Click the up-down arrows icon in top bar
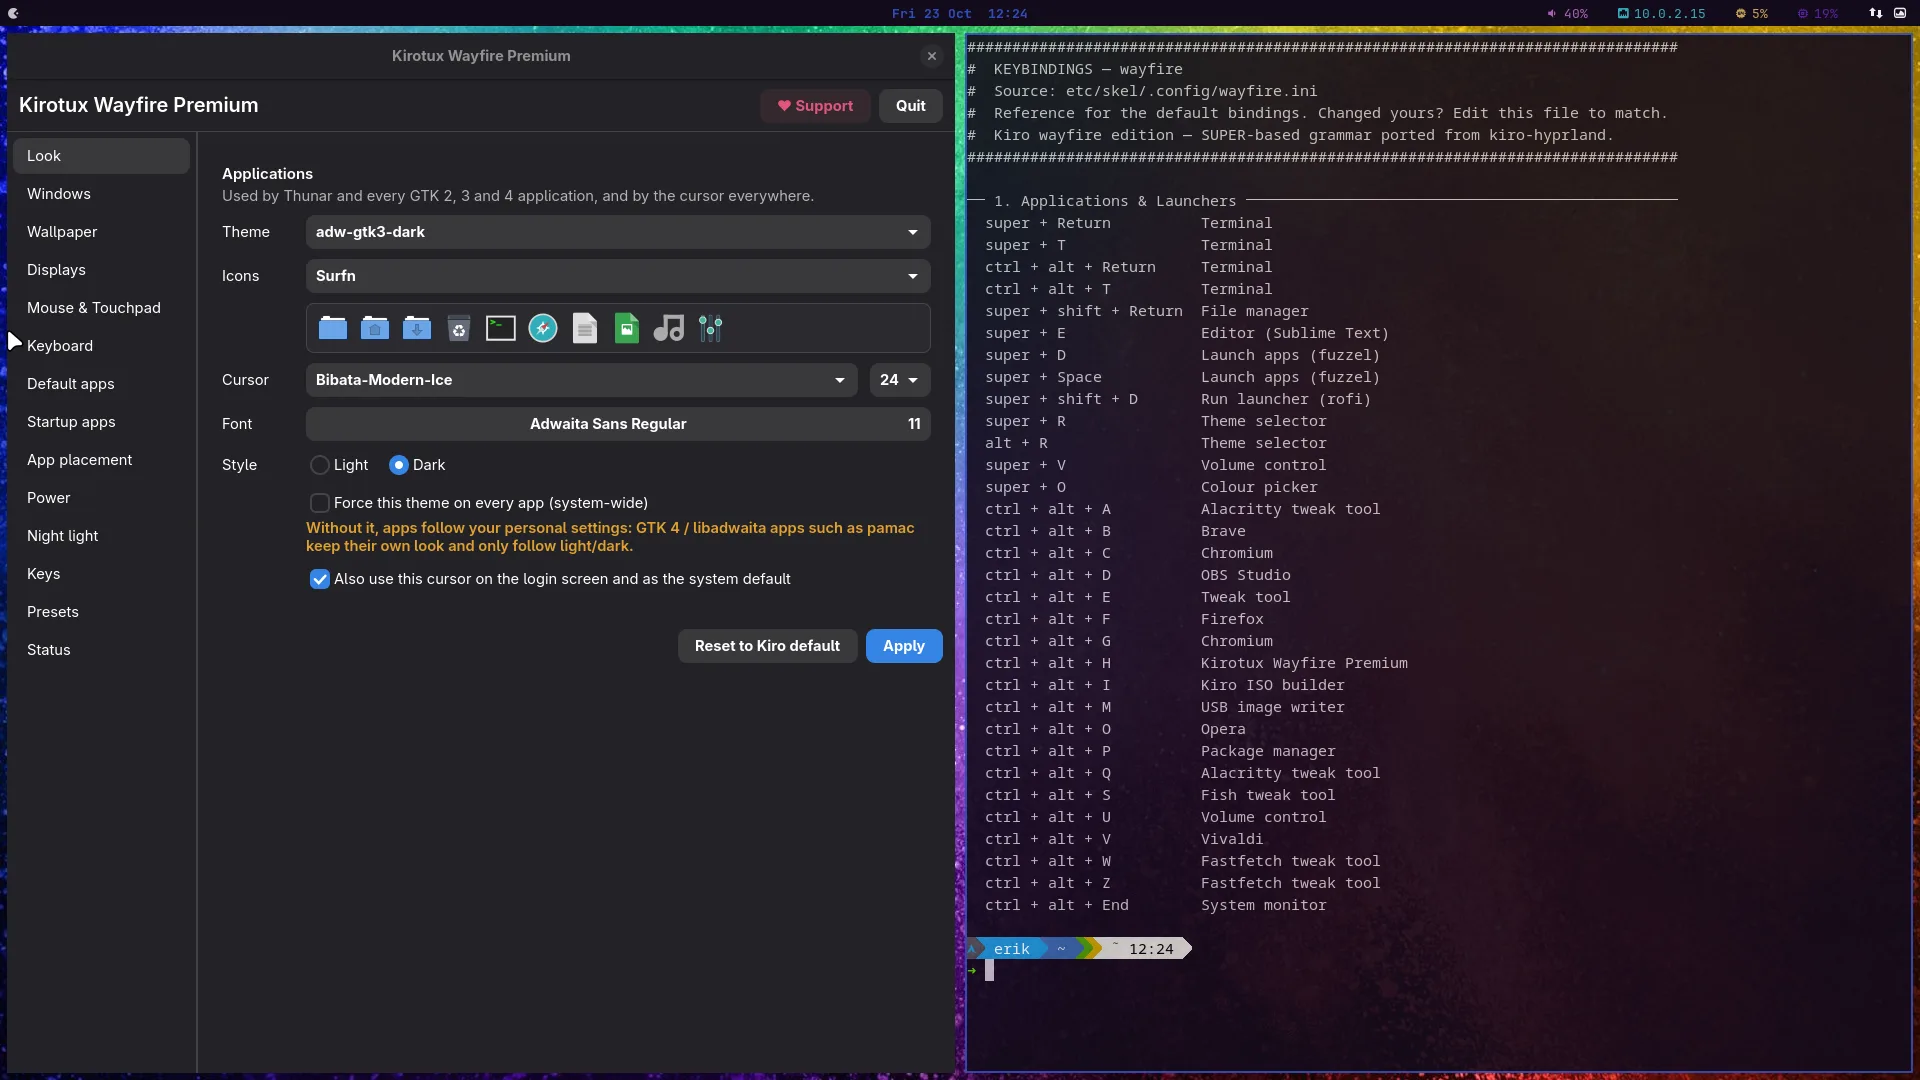Screen dimensions: 1920x1080 pyautogui.click(x=1875, y=14)
